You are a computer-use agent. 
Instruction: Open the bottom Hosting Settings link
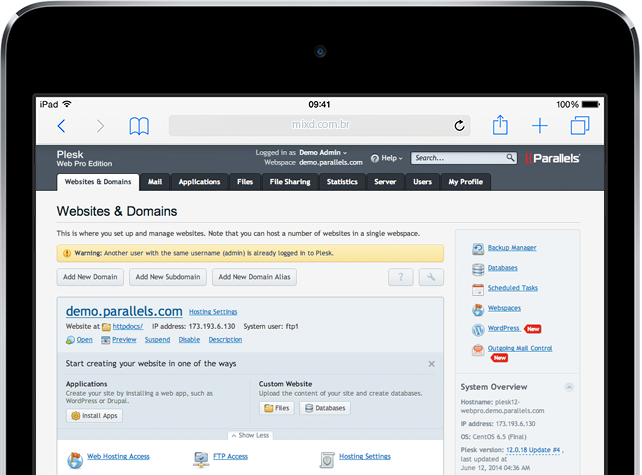[365, 456]
